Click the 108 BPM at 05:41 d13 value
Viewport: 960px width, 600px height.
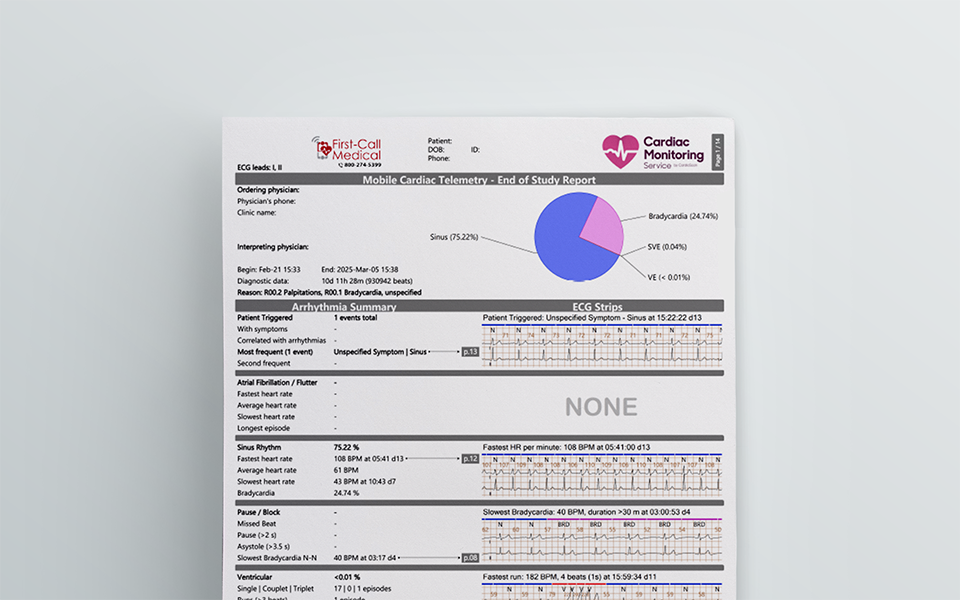pos(369,459)
